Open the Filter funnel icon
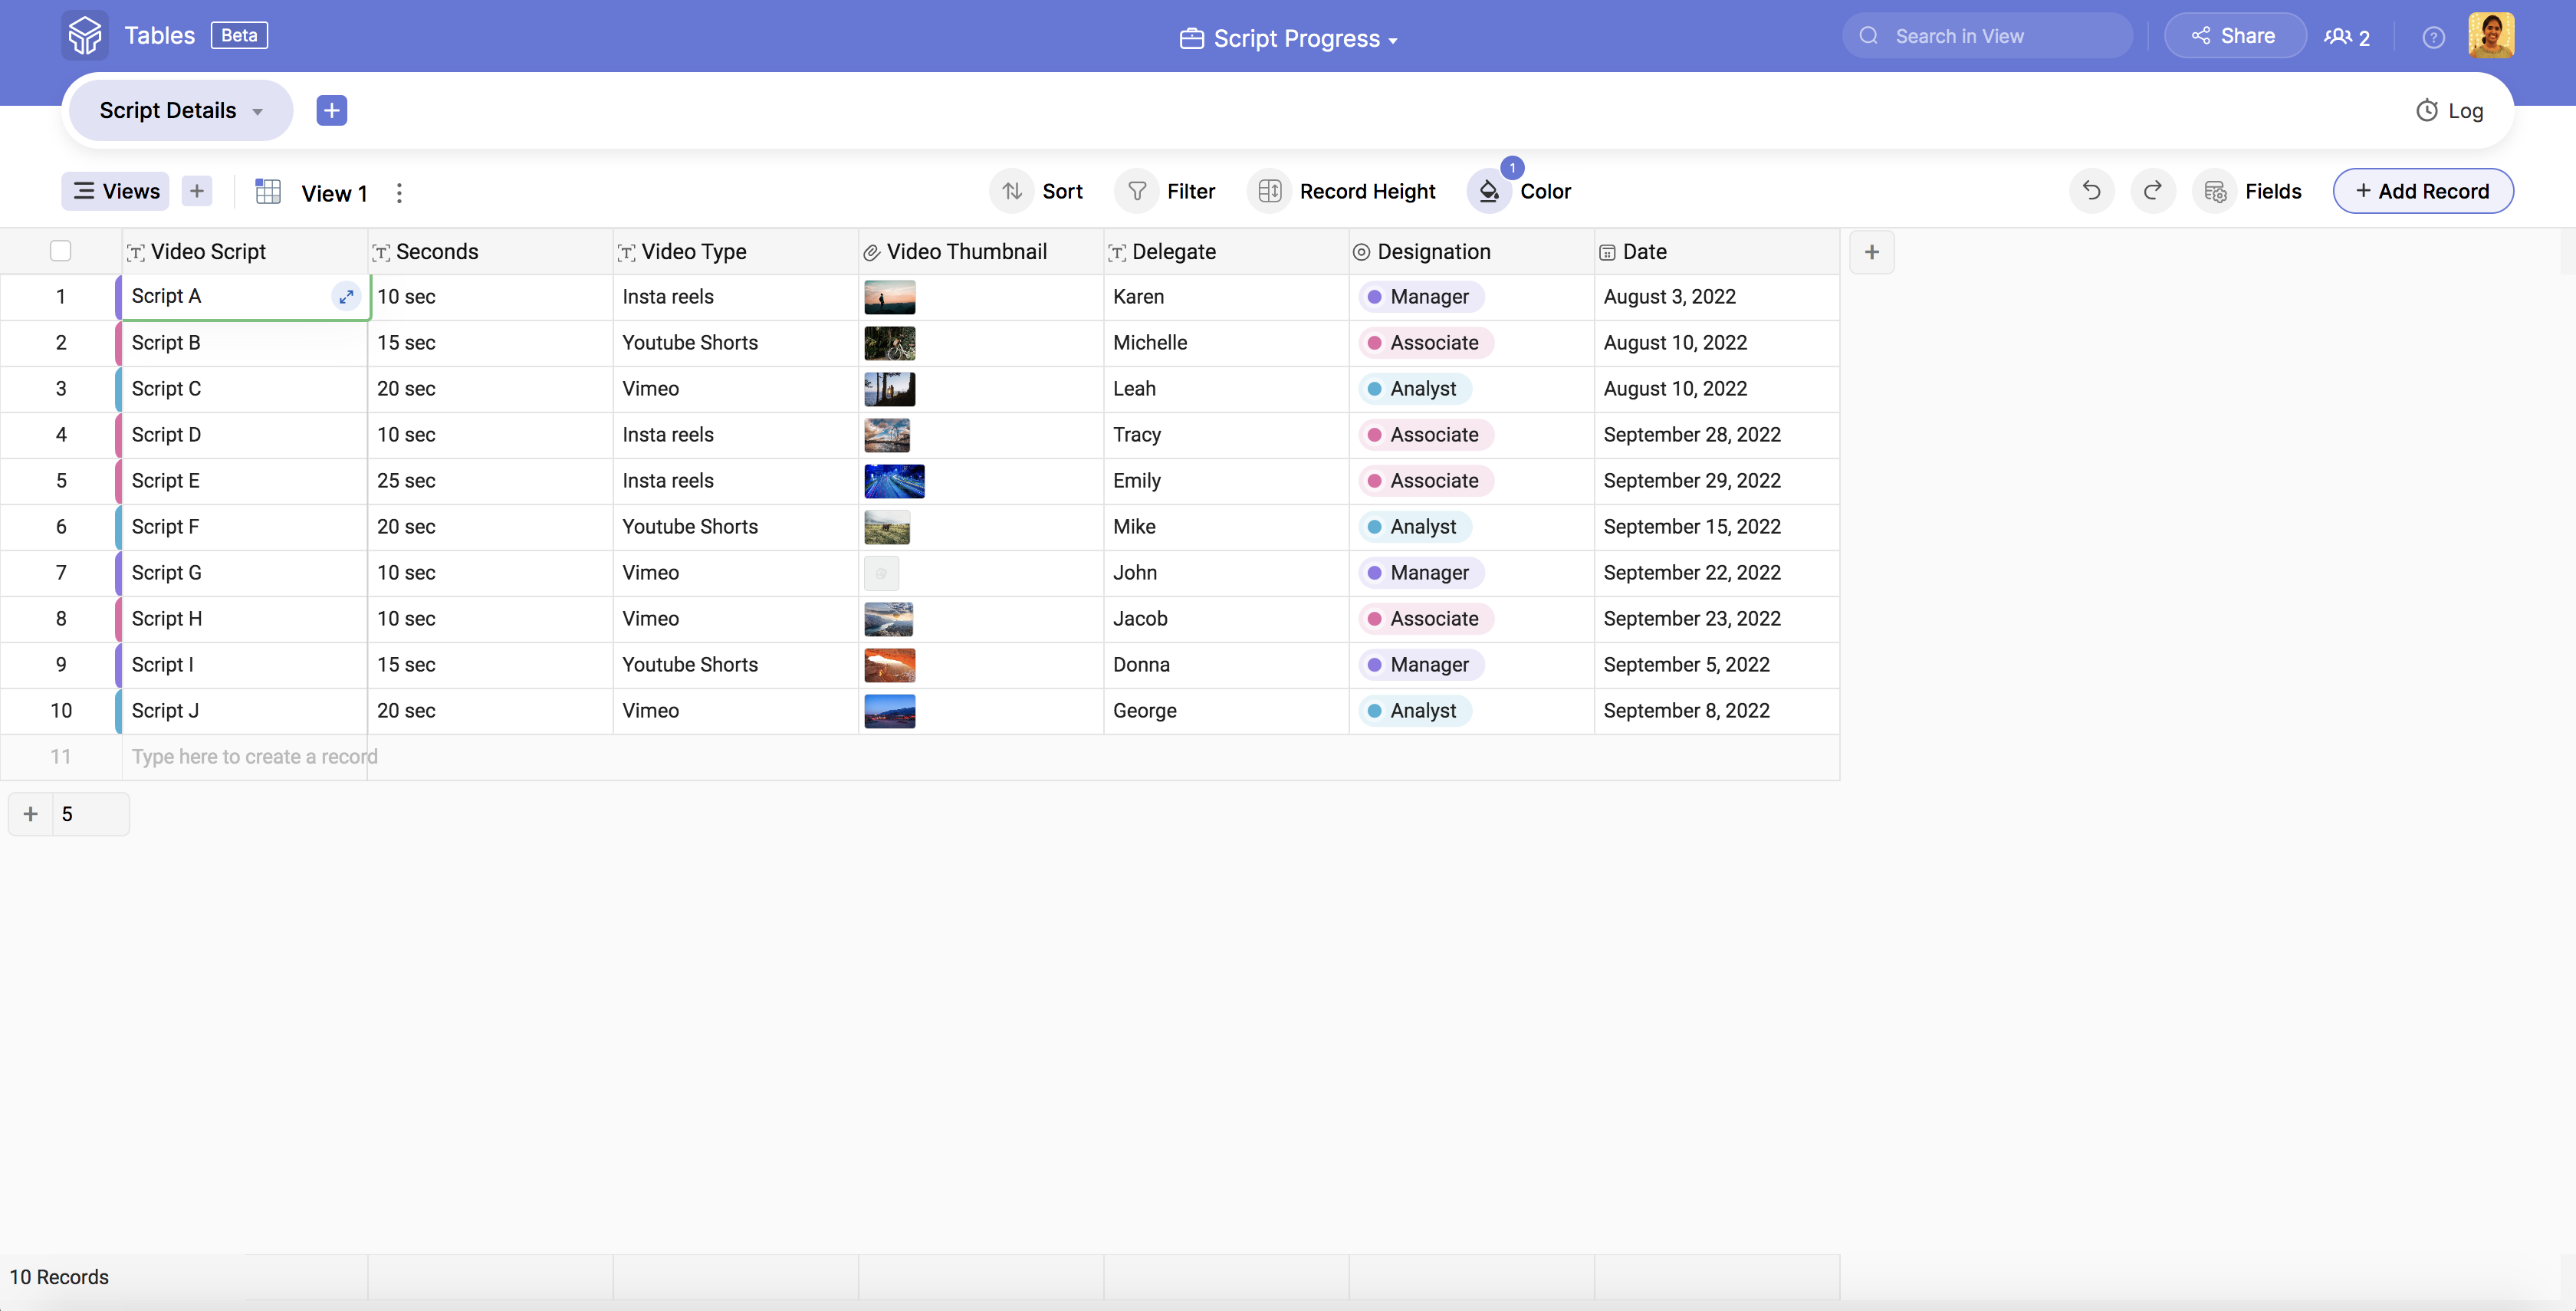The height and width of the screenshot is (1311, 2576). 1137,191
